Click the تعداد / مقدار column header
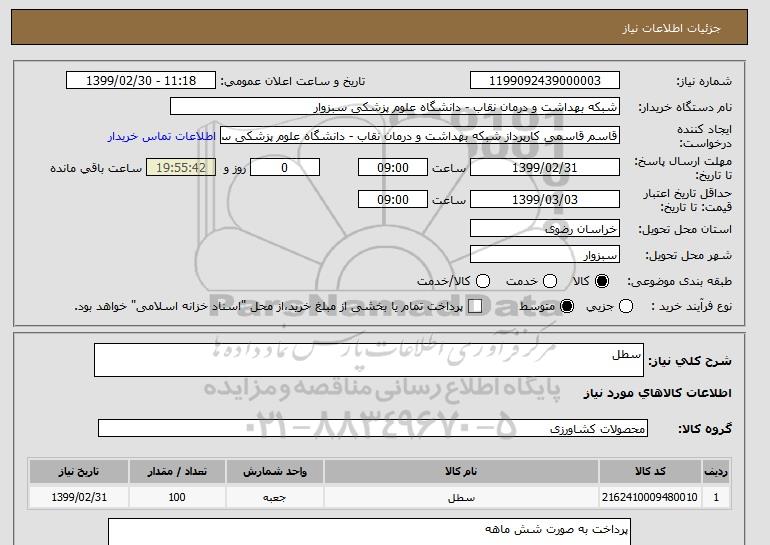 click(177, 471)
